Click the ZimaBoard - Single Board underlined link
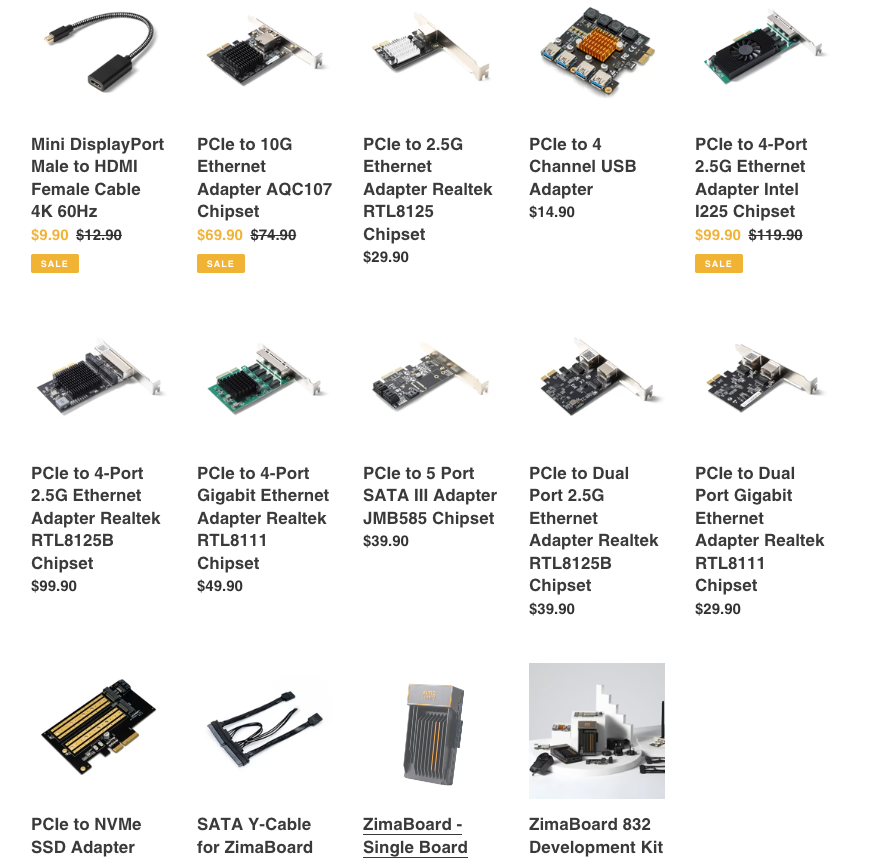 (x=415, y=835)
